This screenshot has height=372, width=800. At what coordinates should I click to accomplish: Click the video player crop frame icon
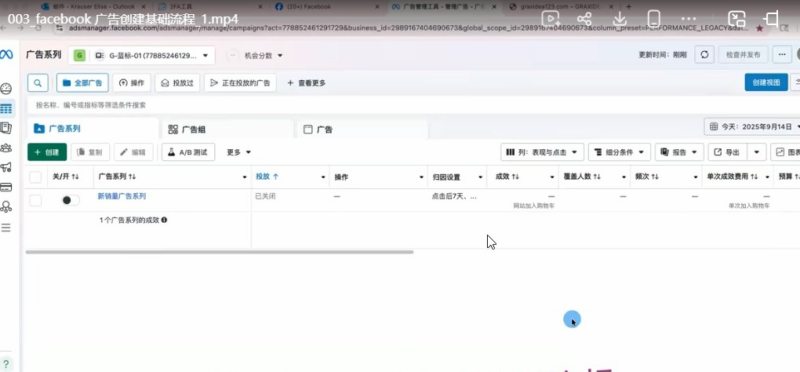(x=771, y=19)
